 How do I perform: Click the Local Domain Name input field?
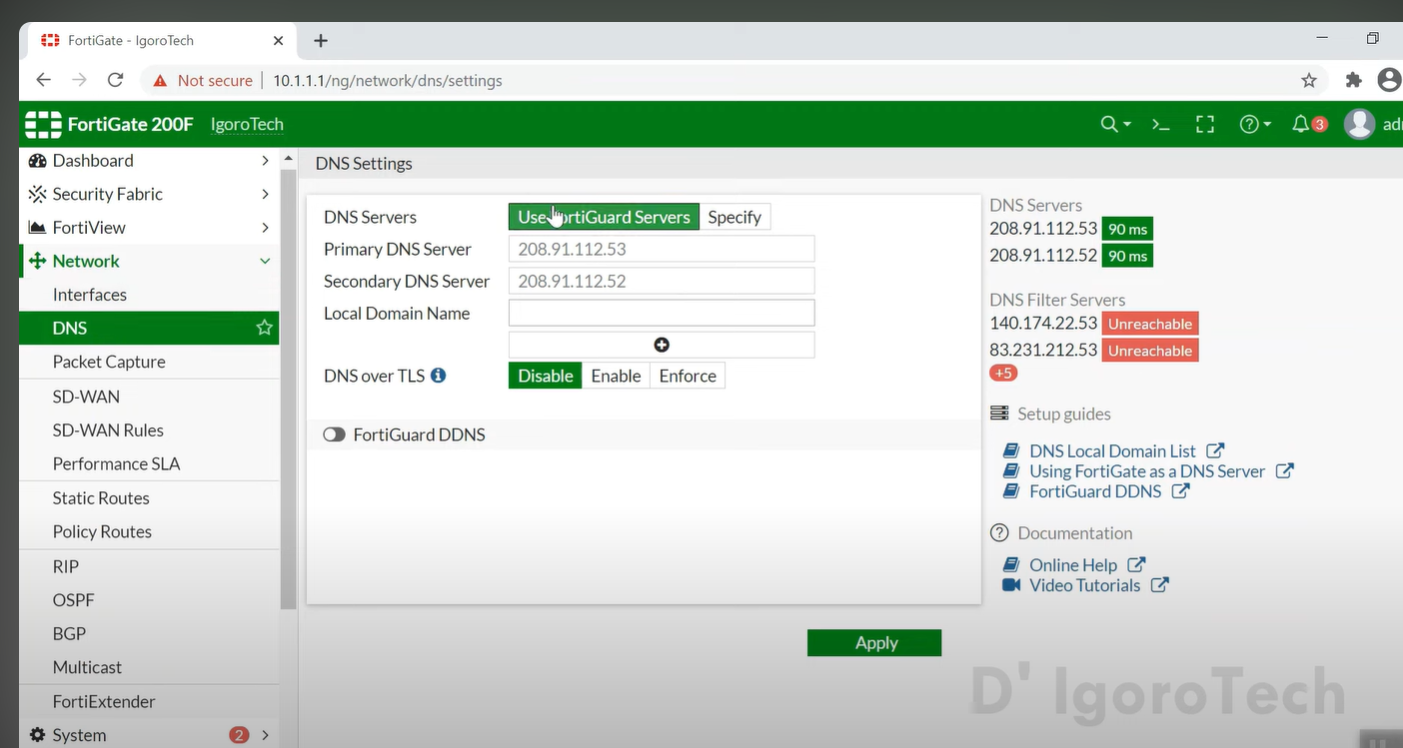click(661, 313)
